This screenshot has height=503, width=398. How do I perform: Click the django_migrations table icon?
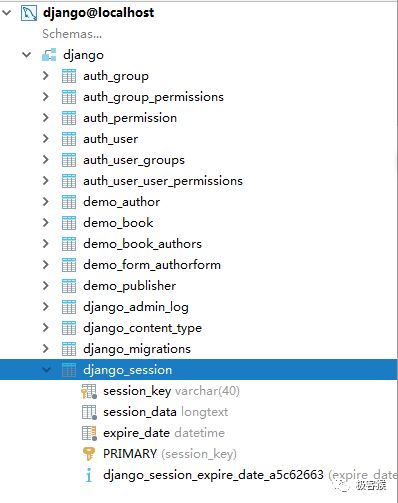69,349
